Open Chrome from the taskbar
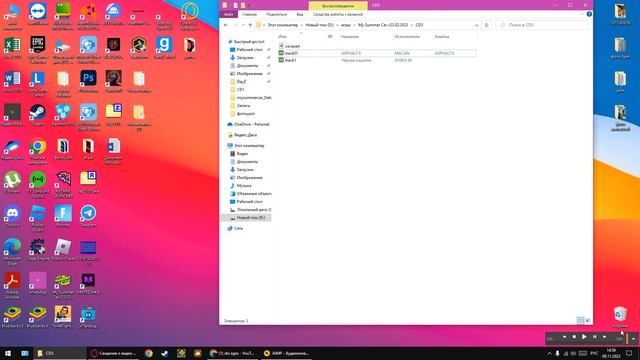 (149, 353)
